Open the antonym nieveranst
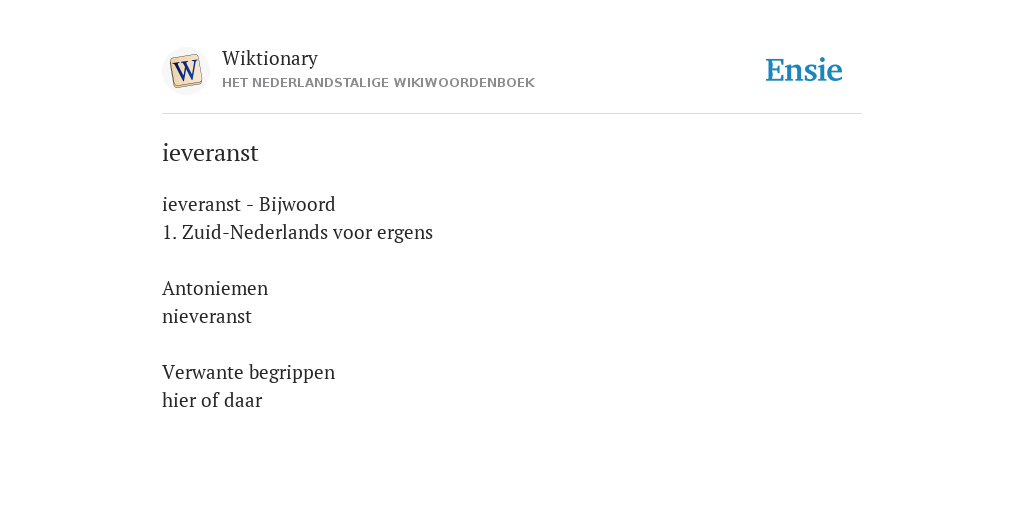Screen dimensions: 1024x512 [x=207, y=317]
